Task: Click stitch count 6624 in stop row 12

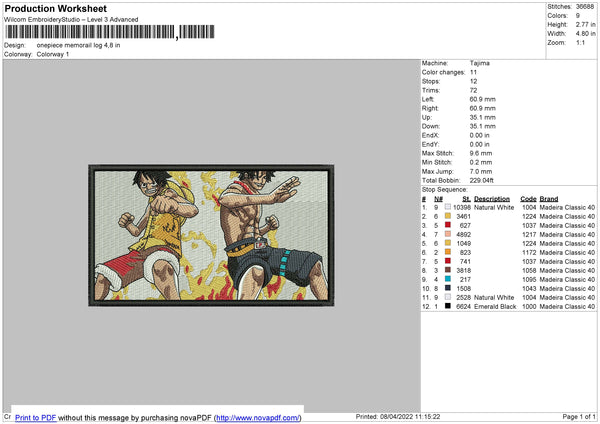Action: [463, 307]
